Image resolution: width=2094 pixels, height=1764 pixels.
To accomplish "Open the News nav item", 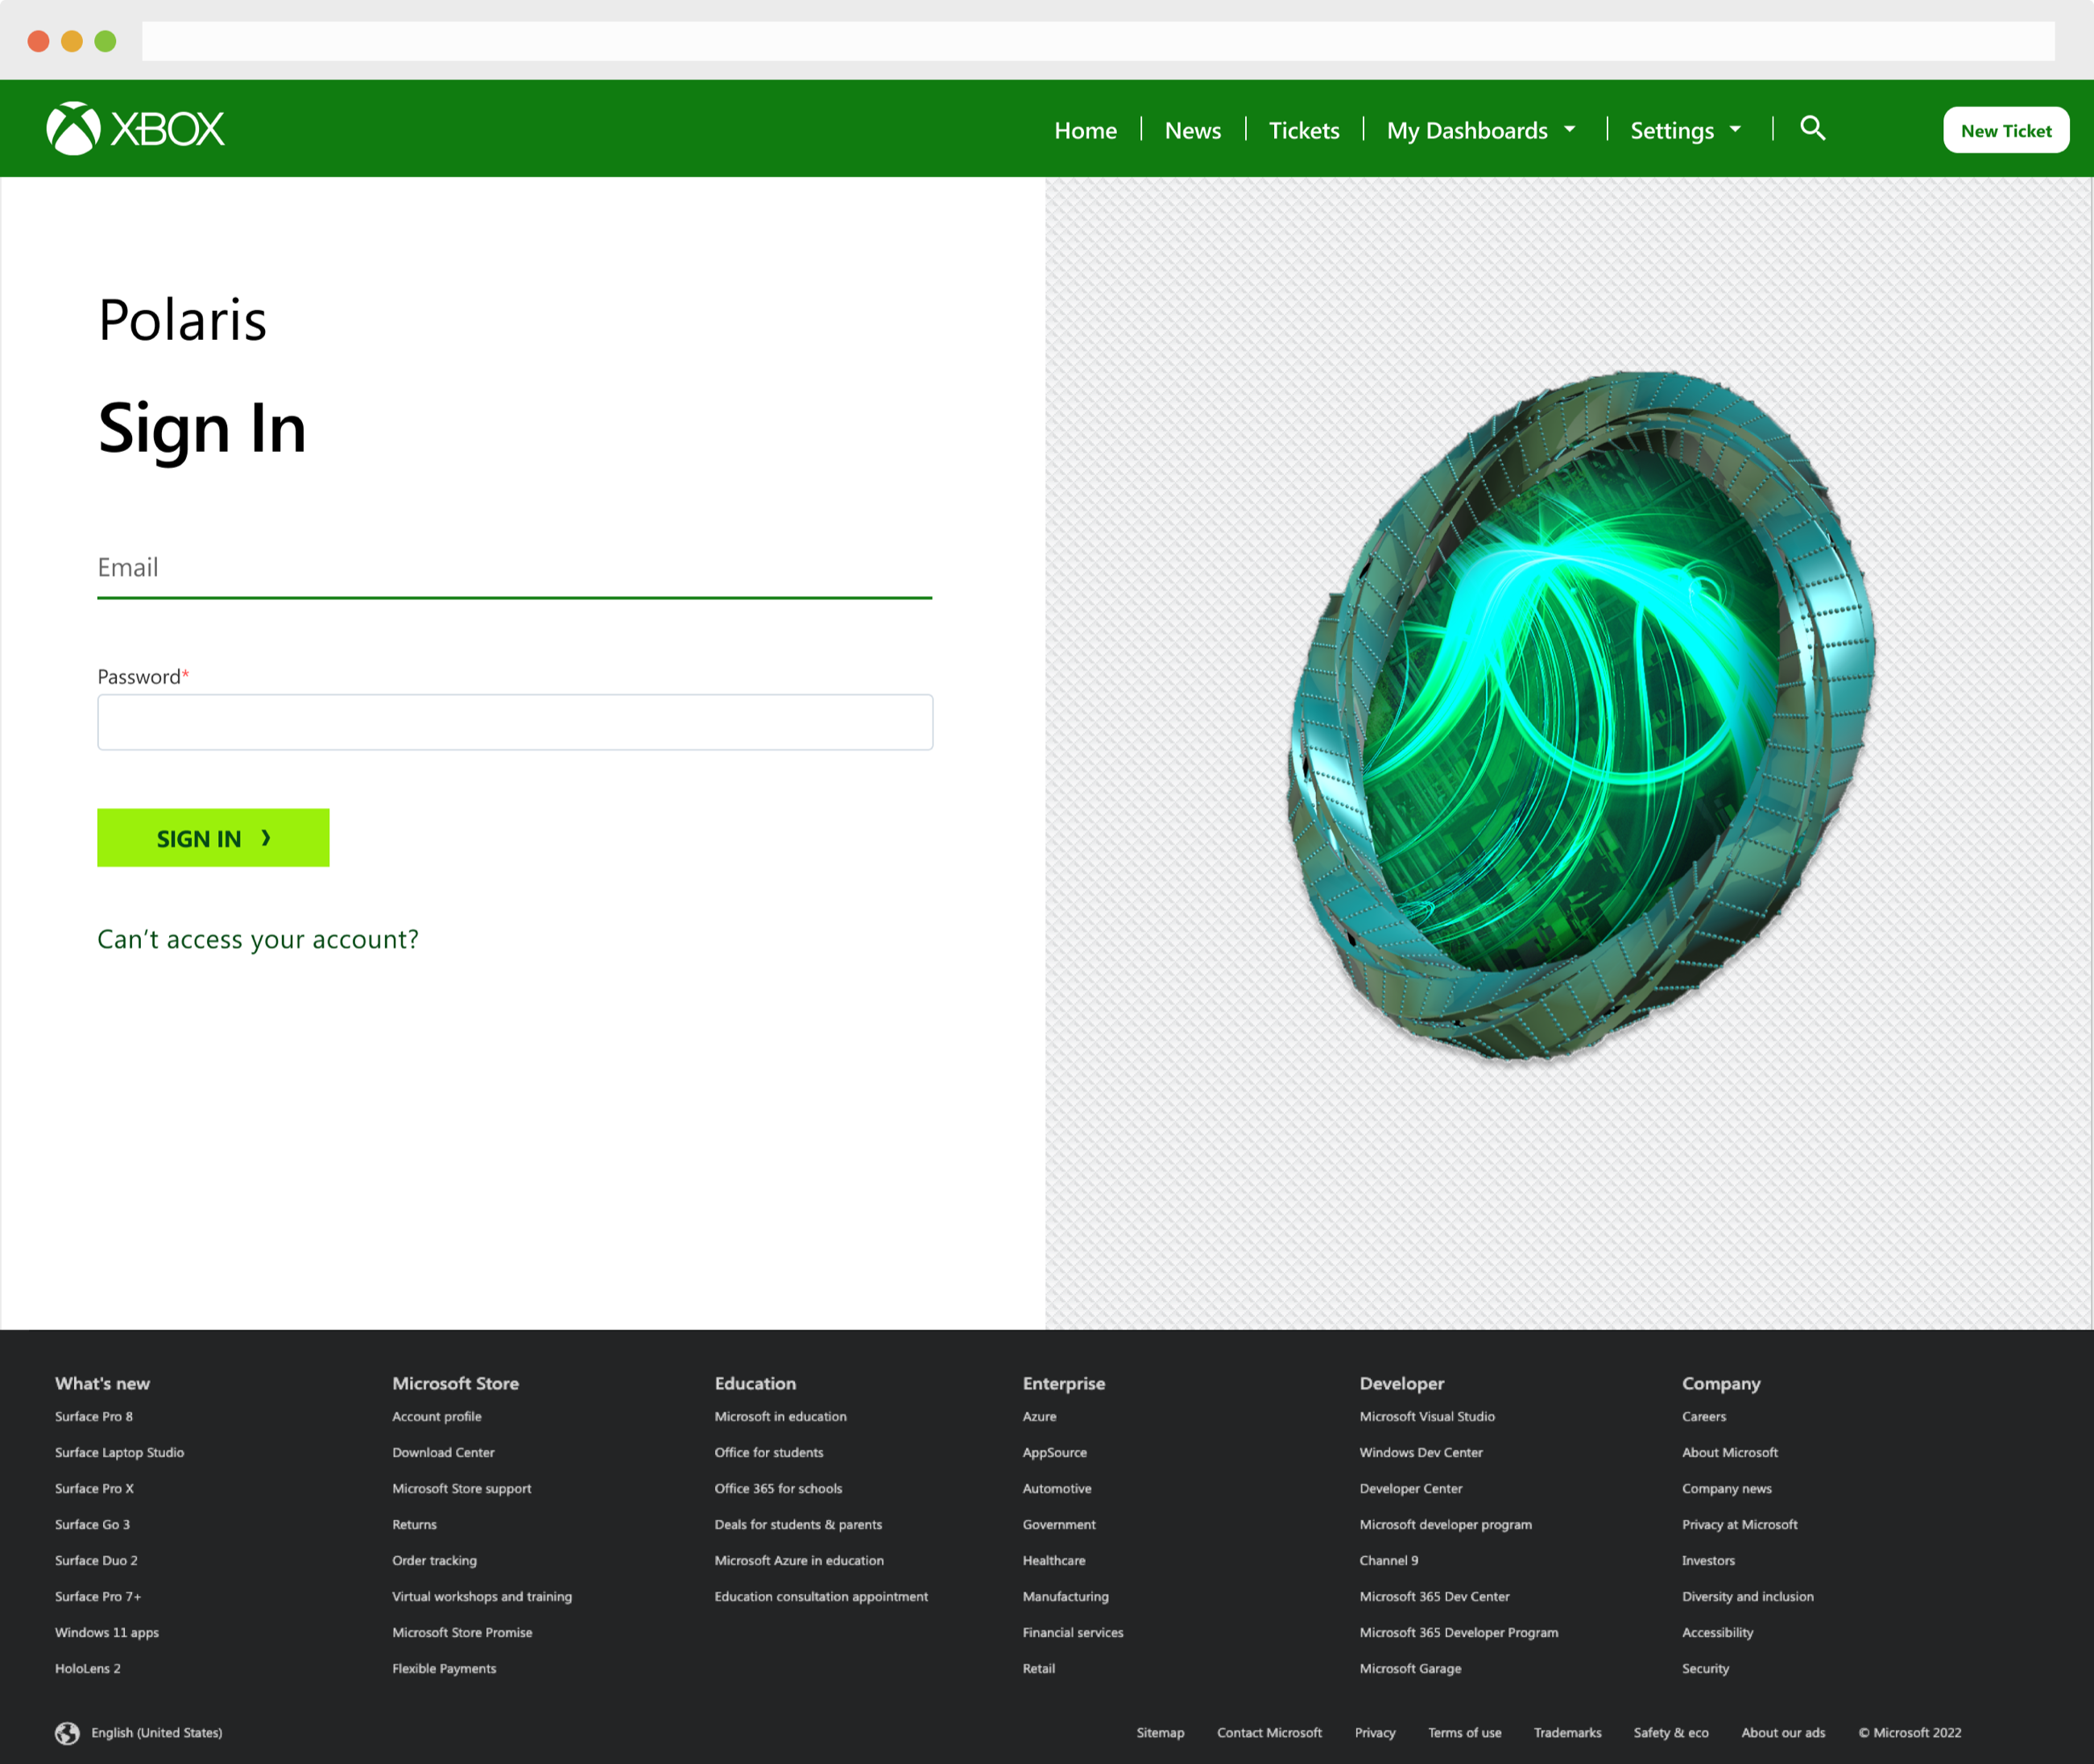I will coord(1193,130).
